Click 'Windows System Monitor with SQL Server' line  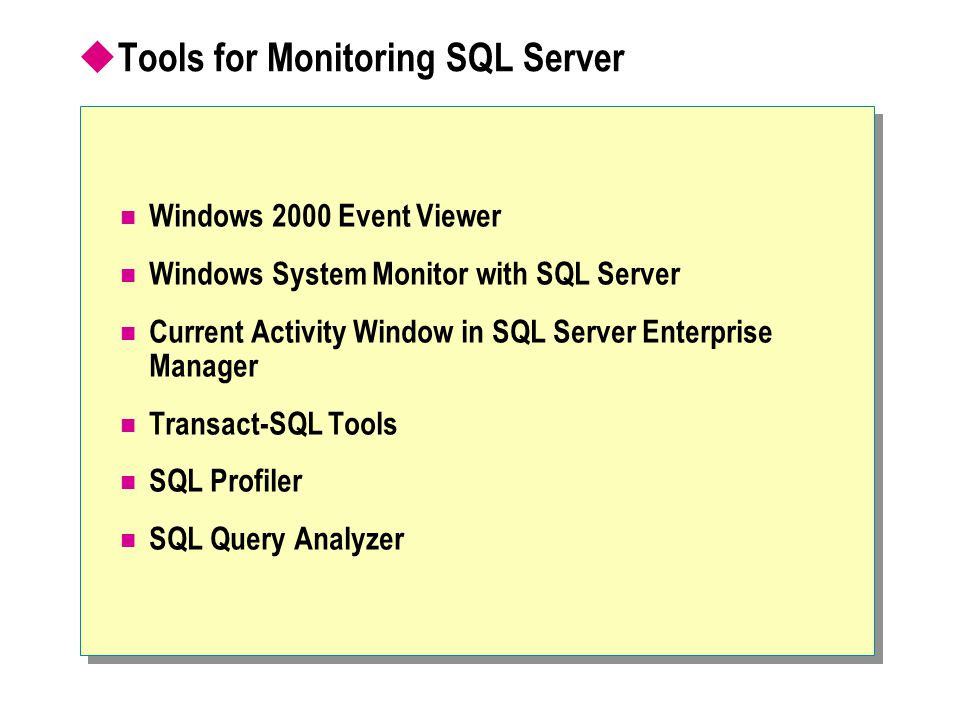tap(414, 274)
